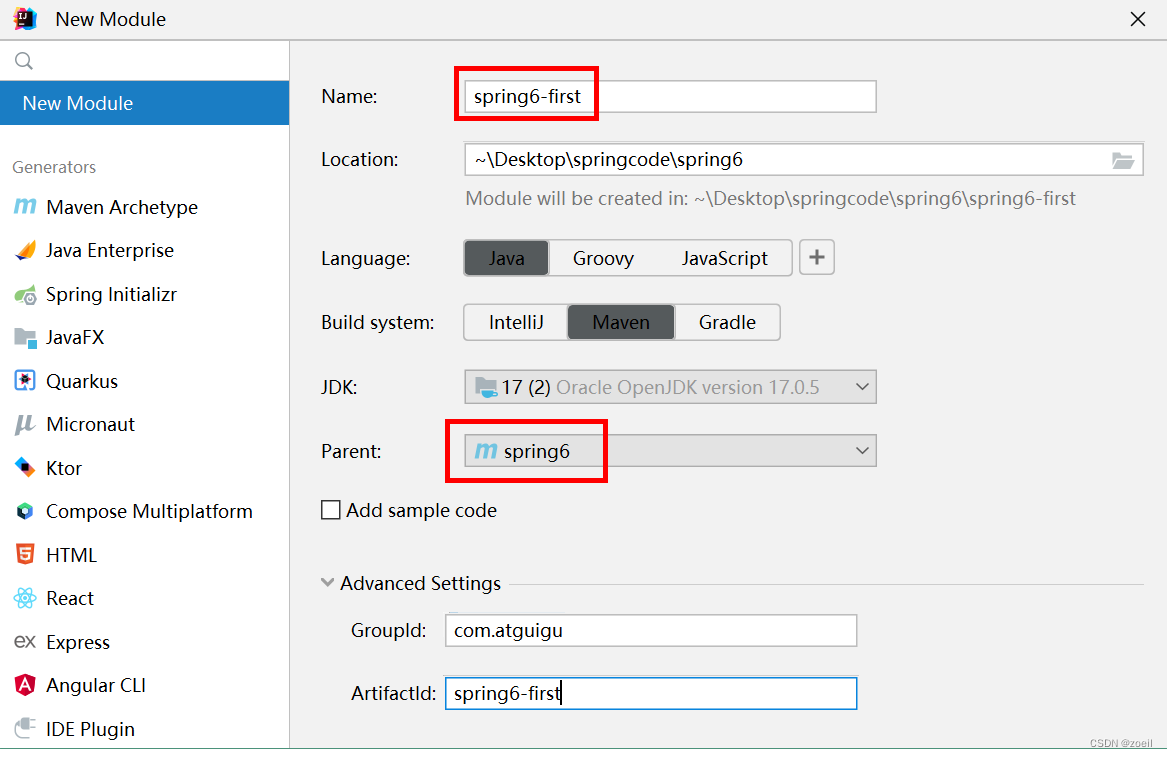Image resolution: width=1167 pixels, height=757 pixels.
Task: Open the Parent module dropdown
Action: pyautogui.click(x=670, y=451)
